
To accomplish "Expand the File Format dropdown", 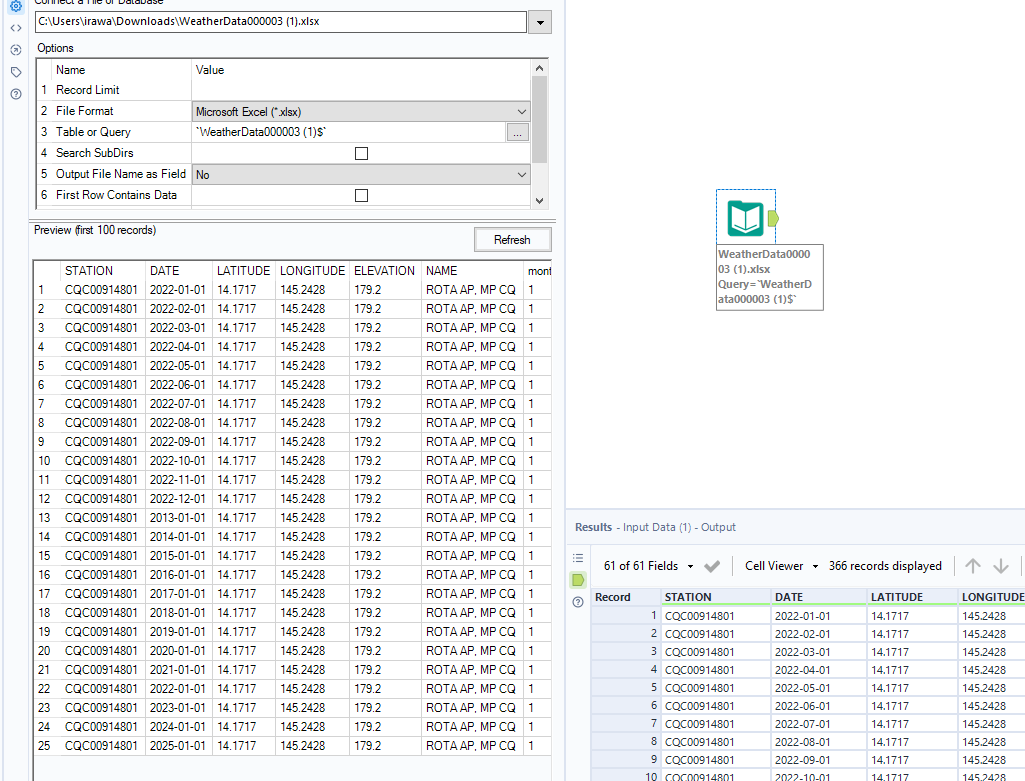I will pyautogui.click(x=521, y=111).
